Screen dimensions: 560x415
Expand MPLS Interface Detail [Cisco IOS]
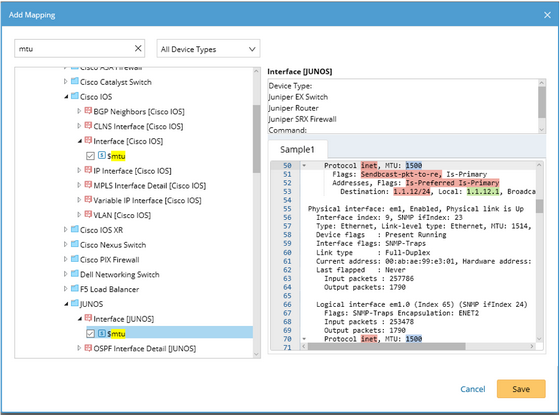79,185
